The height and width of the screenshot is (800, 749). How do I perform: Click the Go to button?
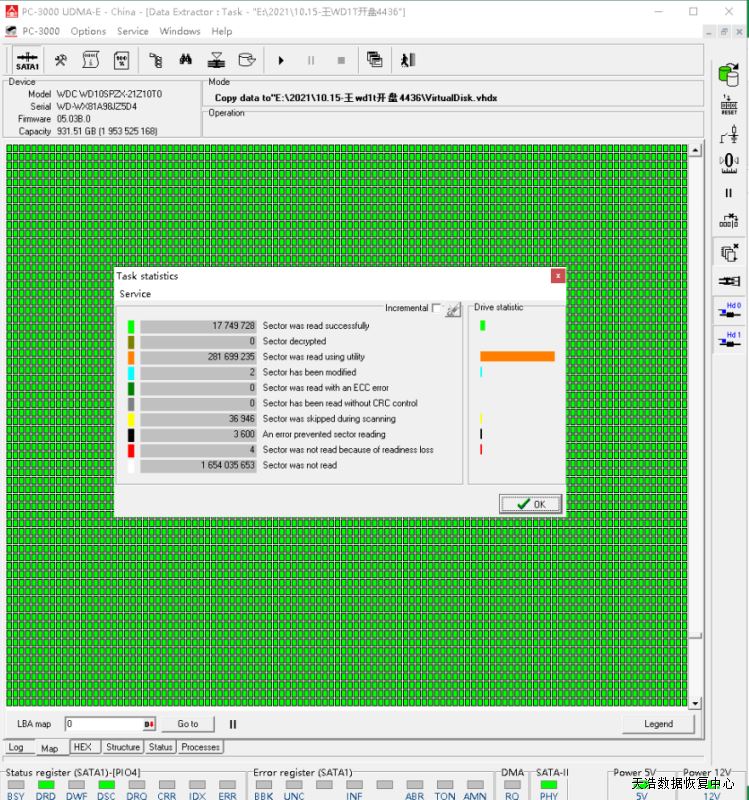click(x=188, y=724)
